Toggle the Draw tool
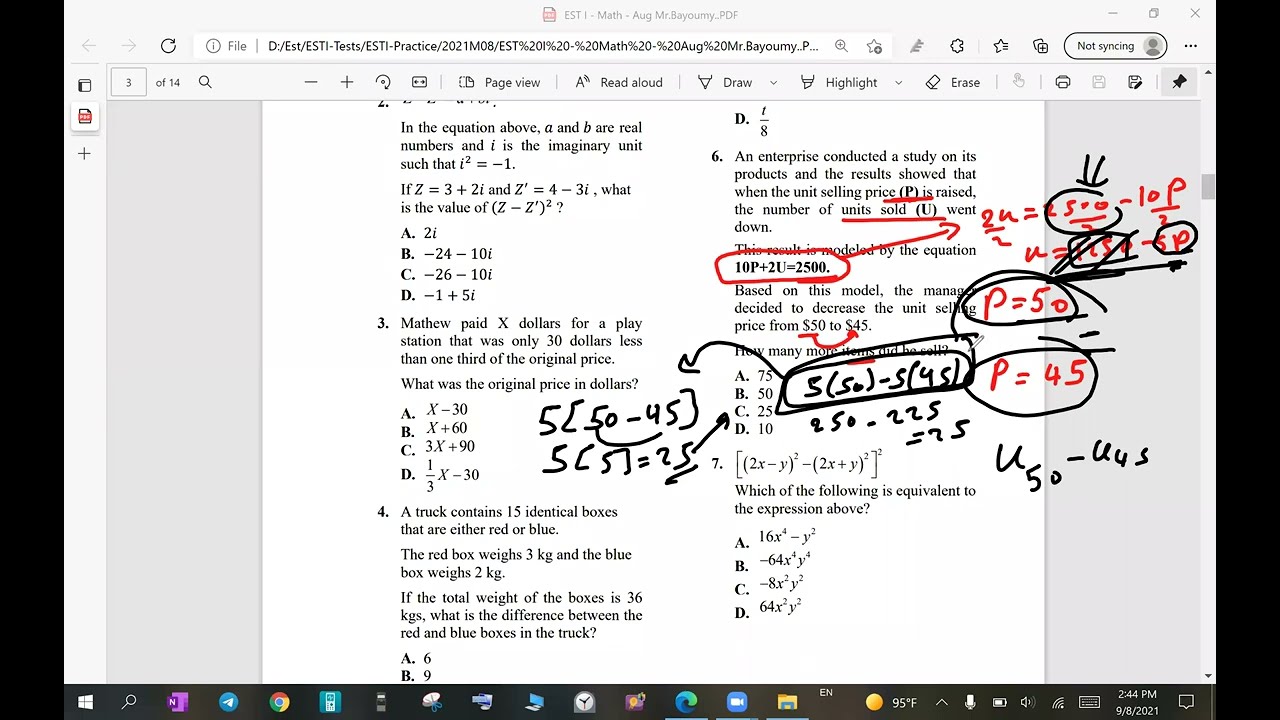The height and width of the screenshot is (720, 1280). 725,82
